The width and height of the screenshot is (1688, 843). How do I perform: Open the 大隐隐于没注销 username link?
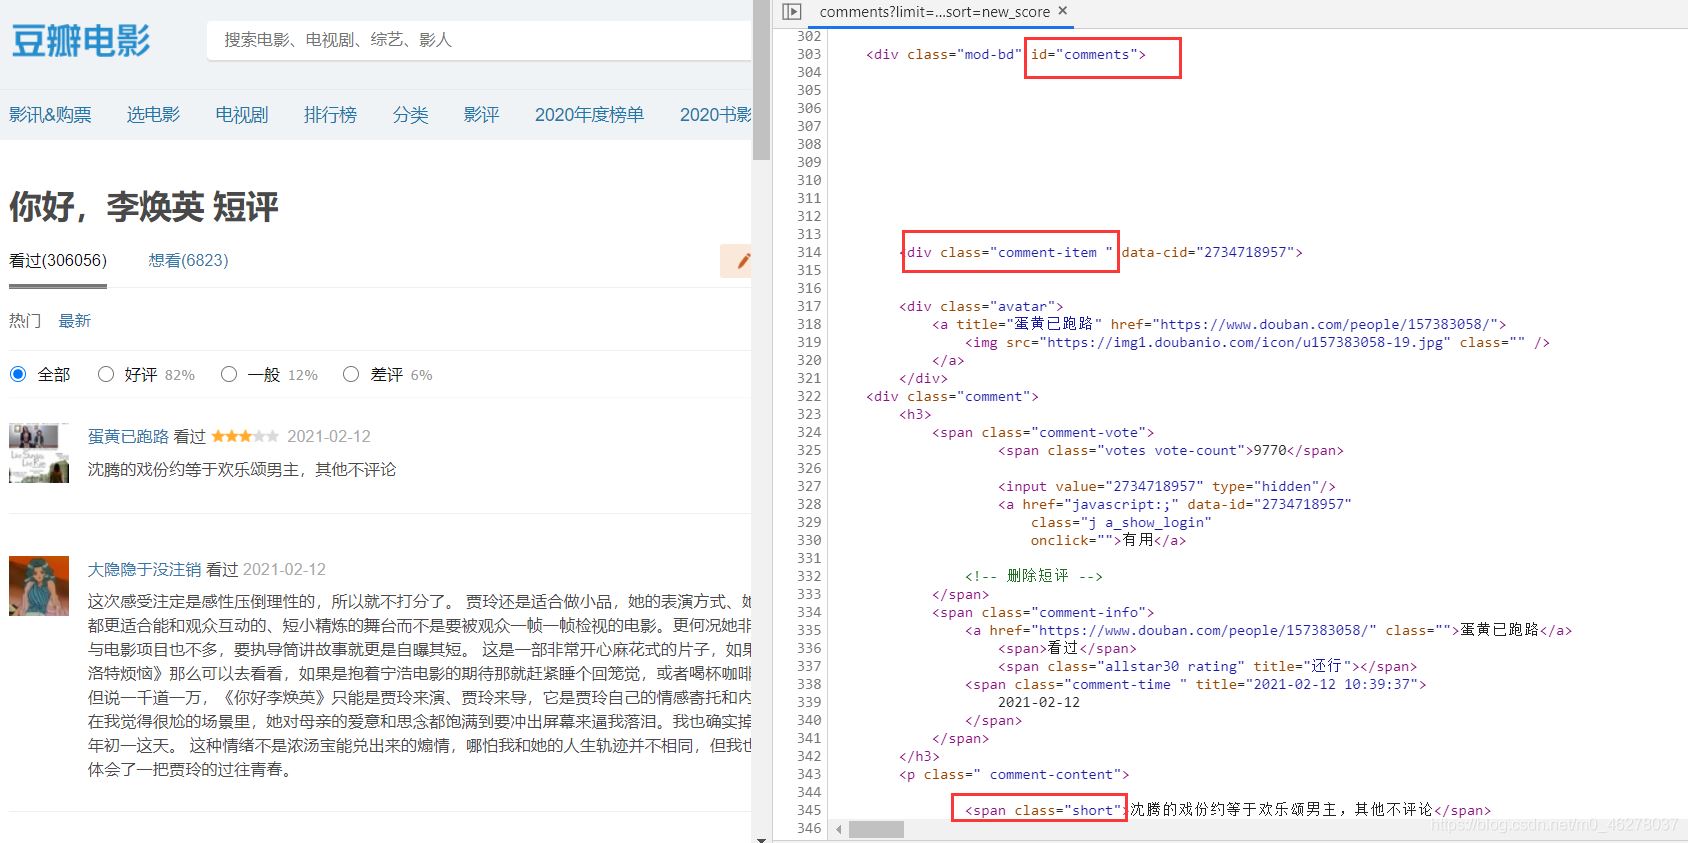(x=144, y=569)
